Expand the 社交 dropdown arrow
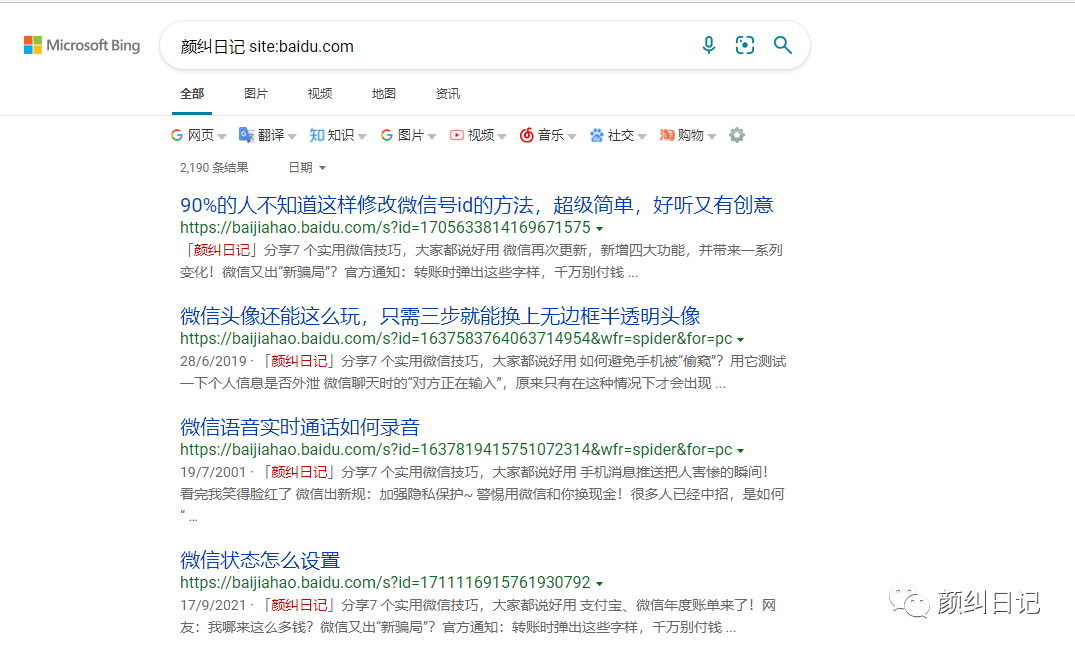The width and height of the screenshot is (1075, 649). (x=642, y=136)
